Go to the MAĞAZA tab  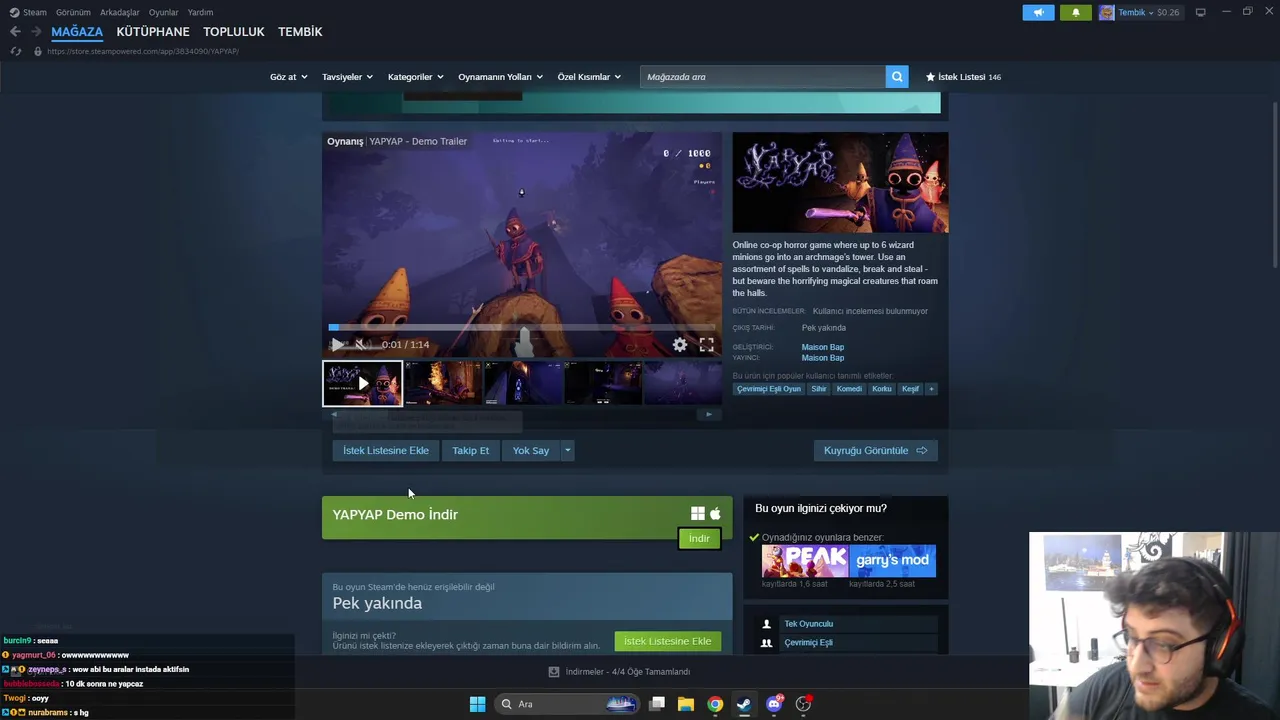77,32
